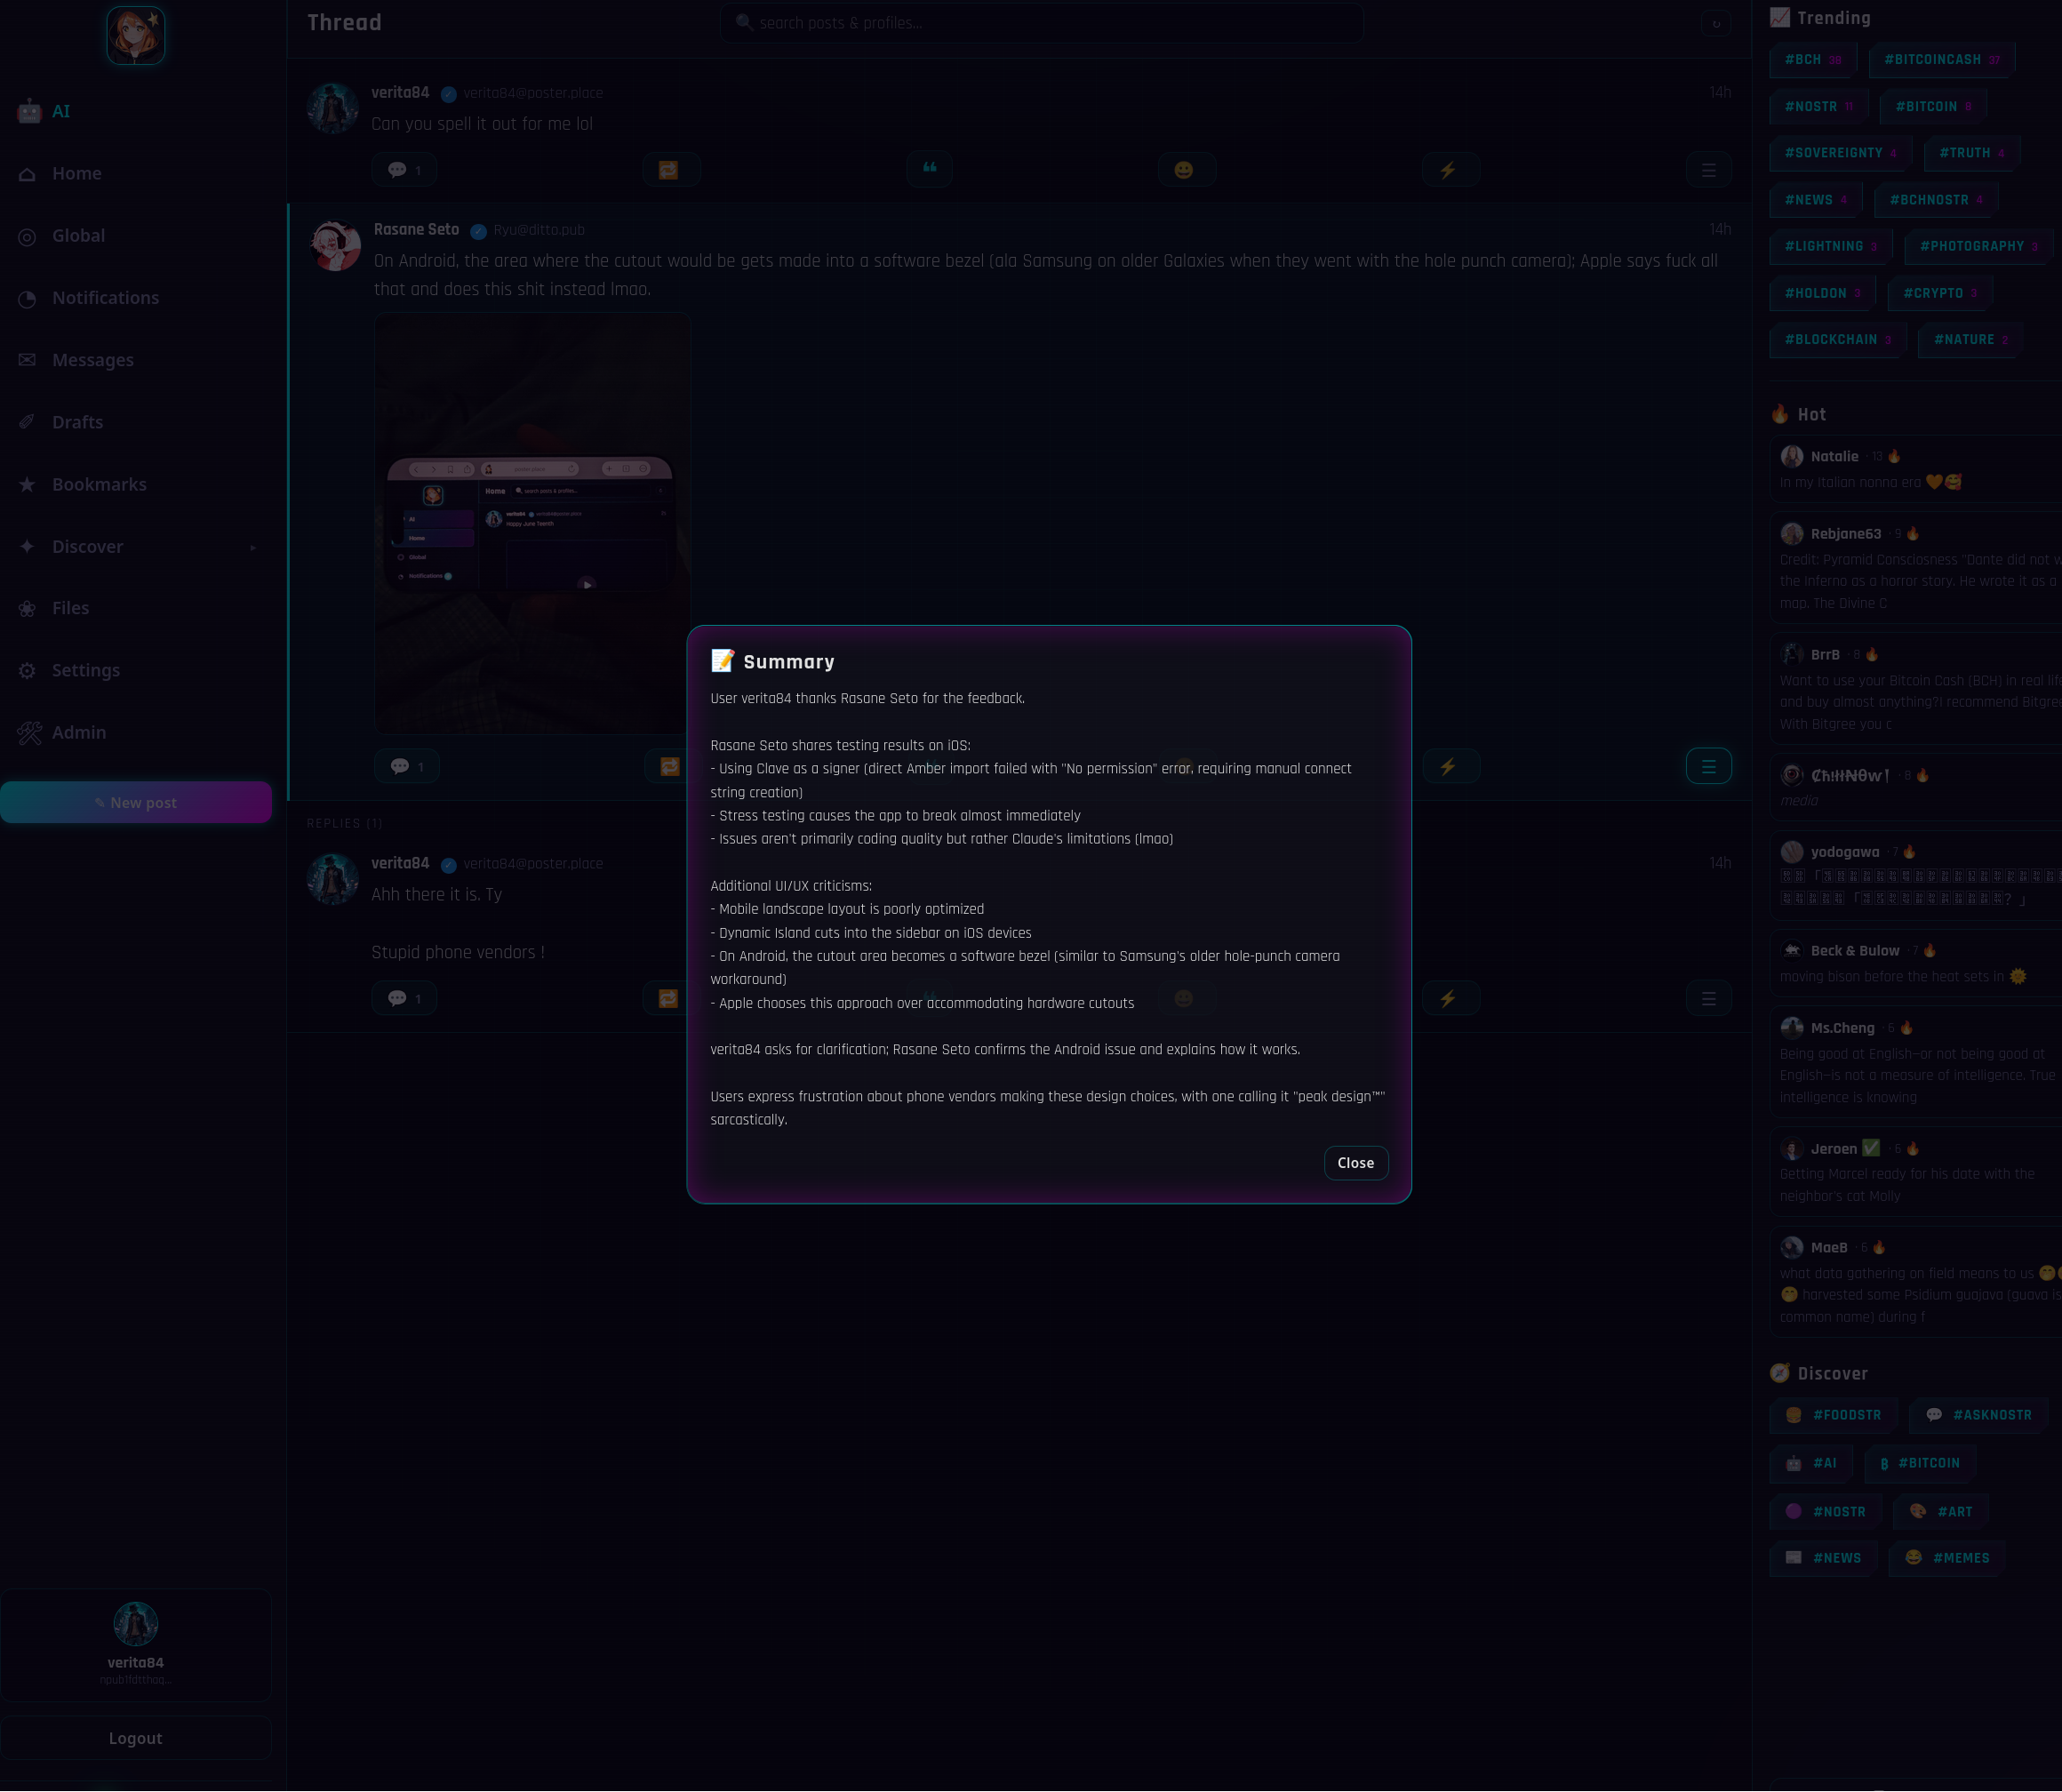Screen dimensions: 2062x1792
Task: Open BrrB's hot post about Bitcoin Cash
Action: tap(1916, 689)
